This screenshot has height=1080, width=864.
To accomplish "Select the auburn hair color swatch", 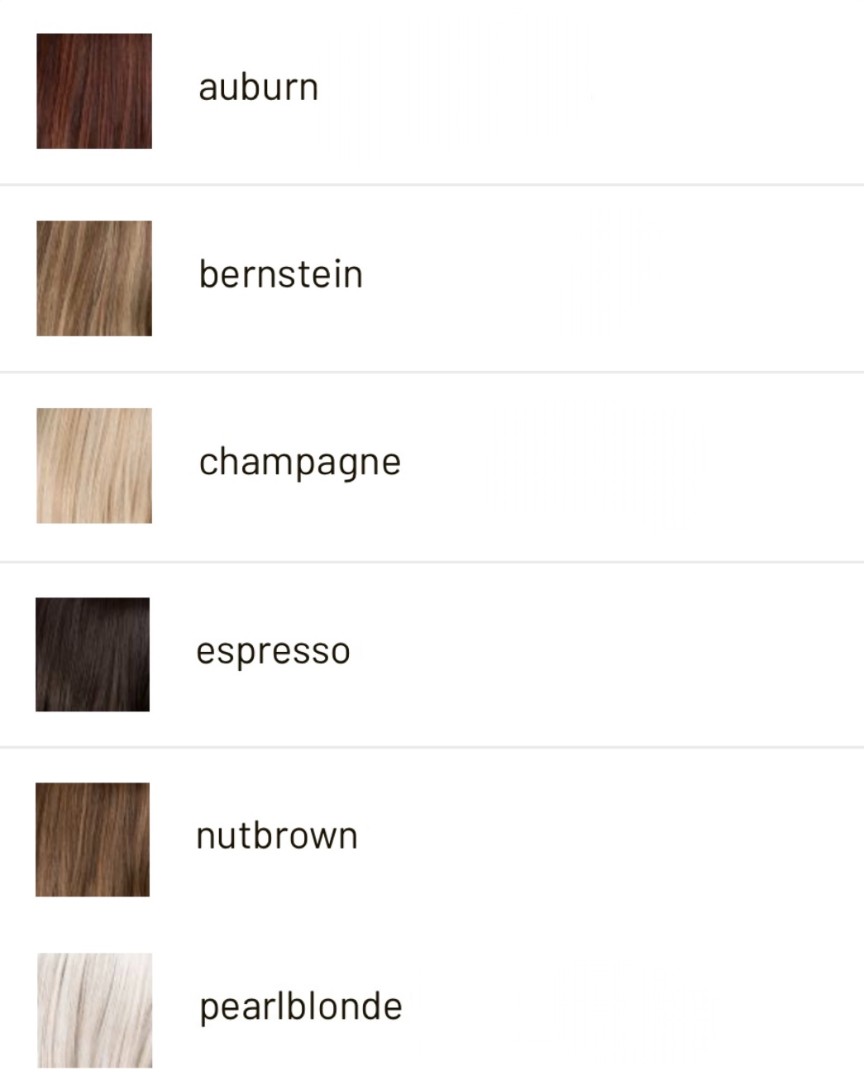I will [x=94, y=91].
